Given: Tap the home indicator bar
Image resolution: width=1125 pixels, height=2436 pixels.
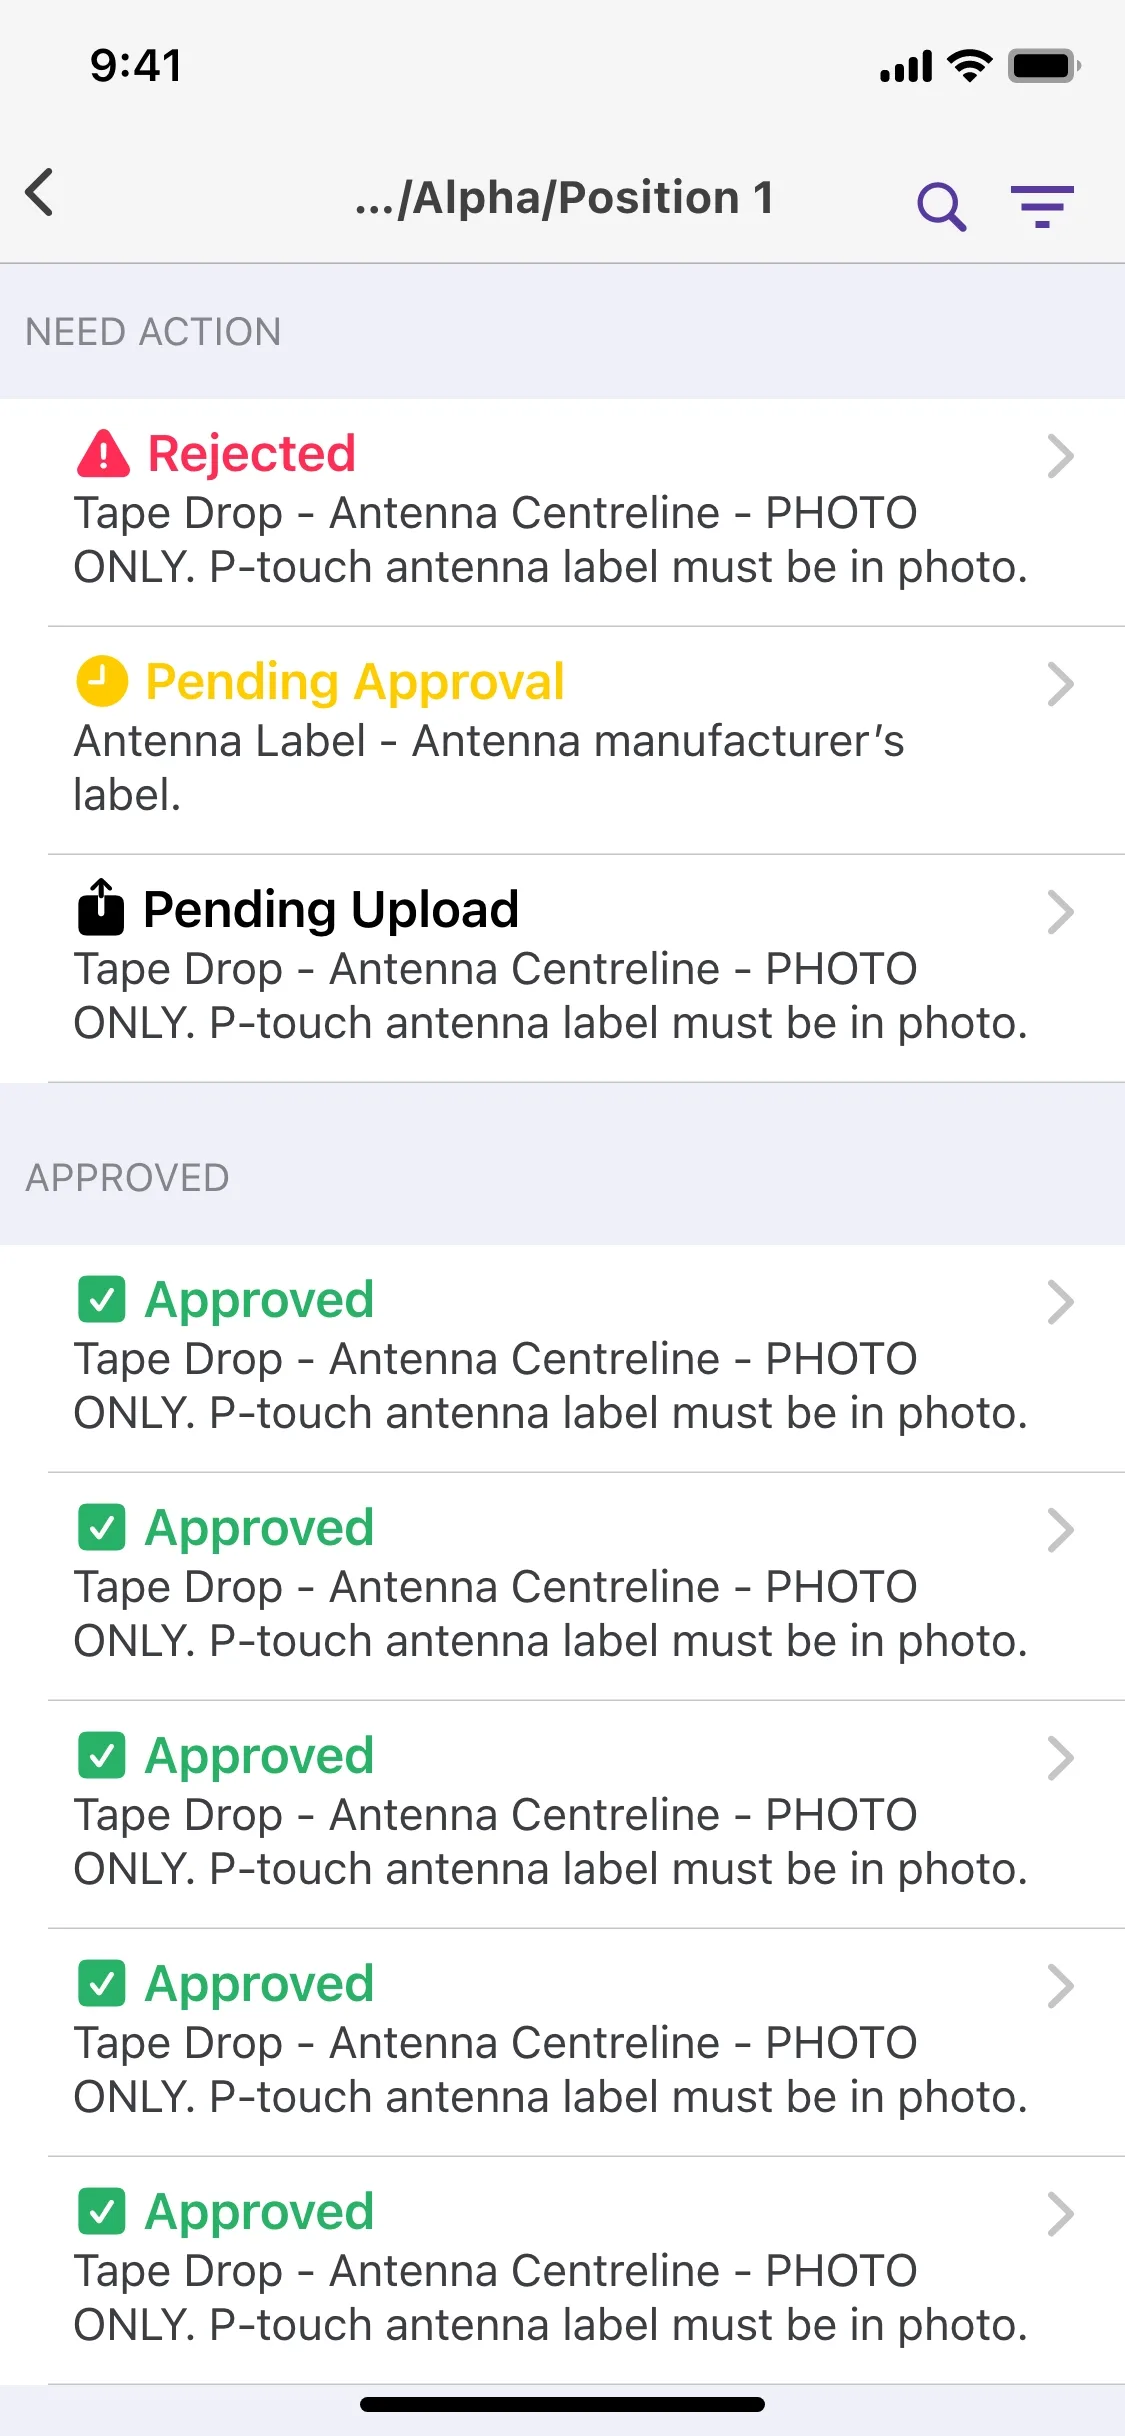Looking at the screenshot, I should (562, 2404).
